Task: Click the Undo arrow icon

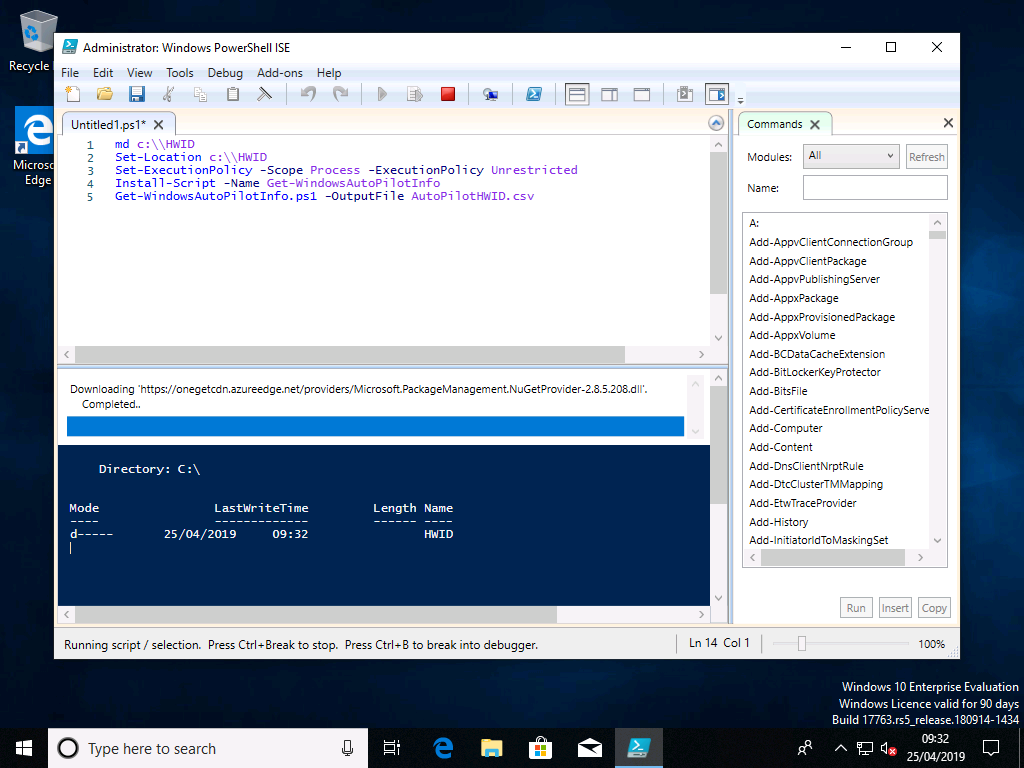Action: (x=308, y=94)
